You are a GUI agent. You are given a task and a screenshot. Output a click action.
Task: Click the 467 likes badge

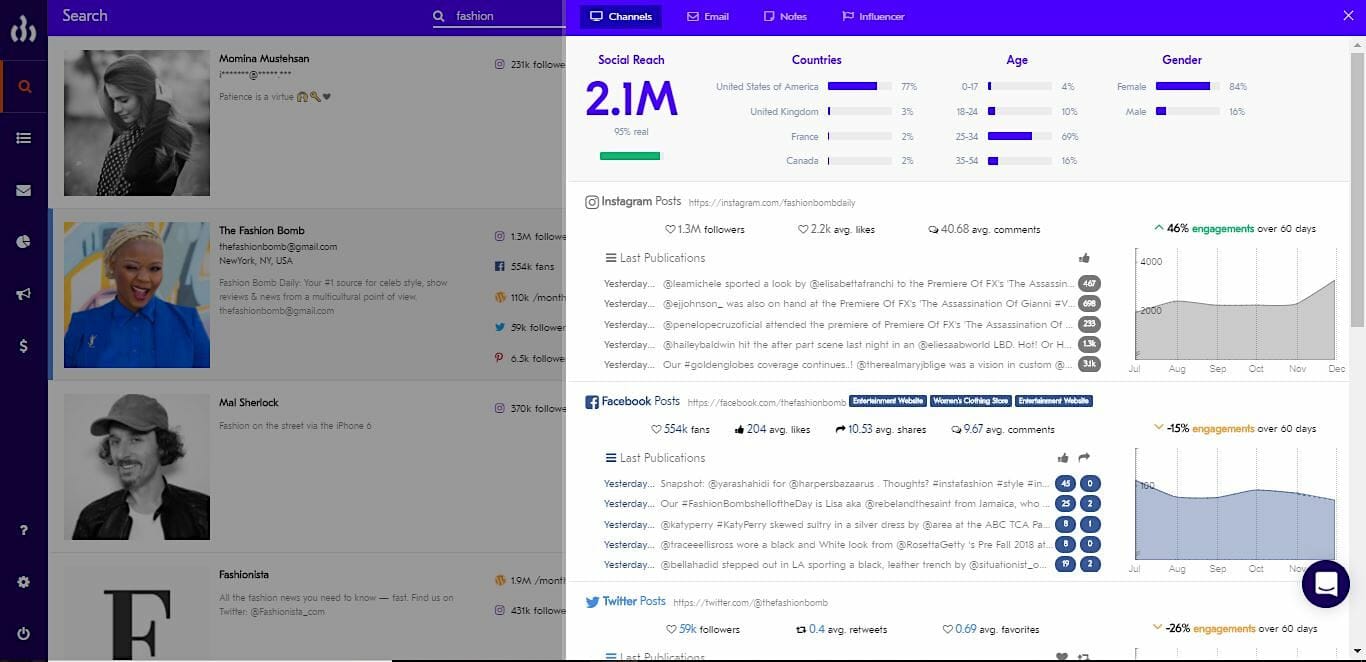1089,284
